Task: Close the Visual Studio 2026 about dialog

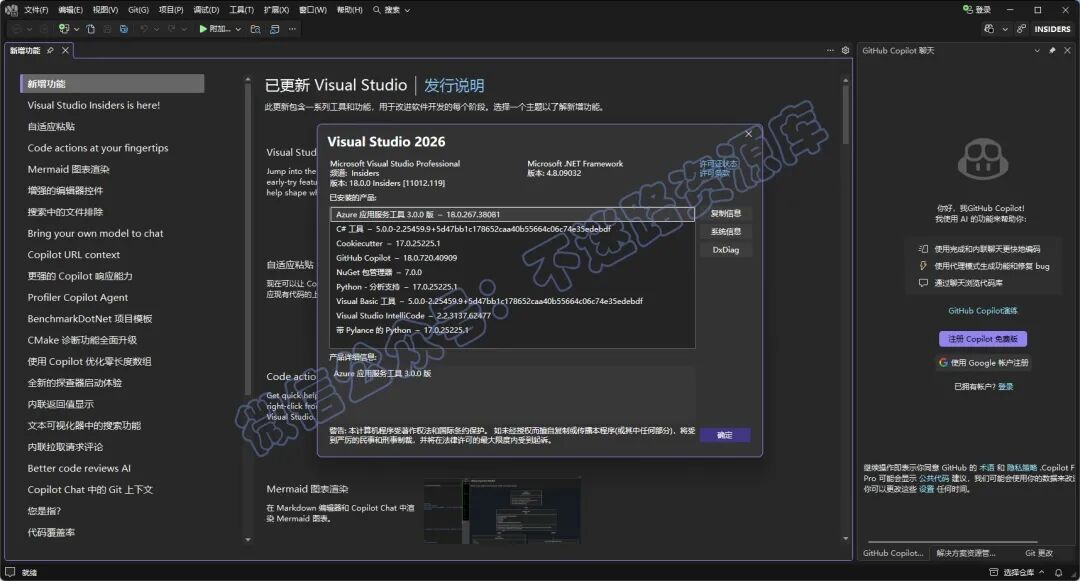Action: tap(749, 134)
